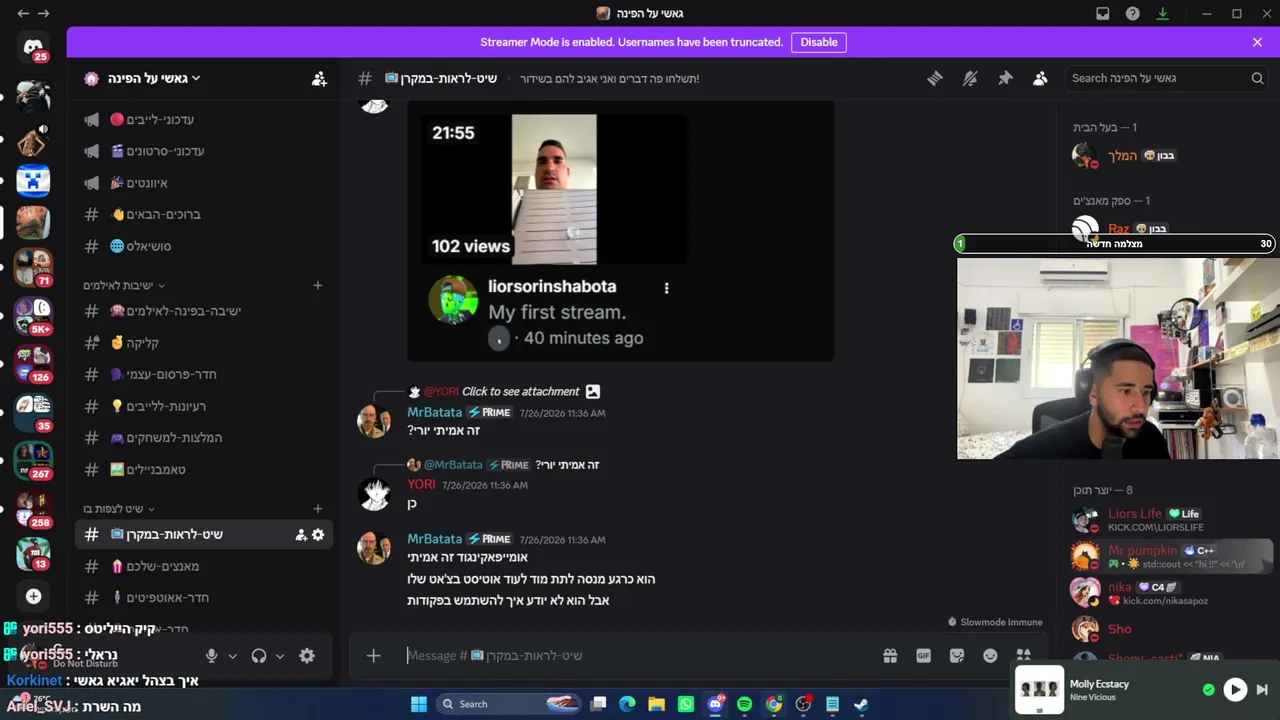Collapse the שיט לצפות בו category

pyautogui.click(x=119, y=509)
